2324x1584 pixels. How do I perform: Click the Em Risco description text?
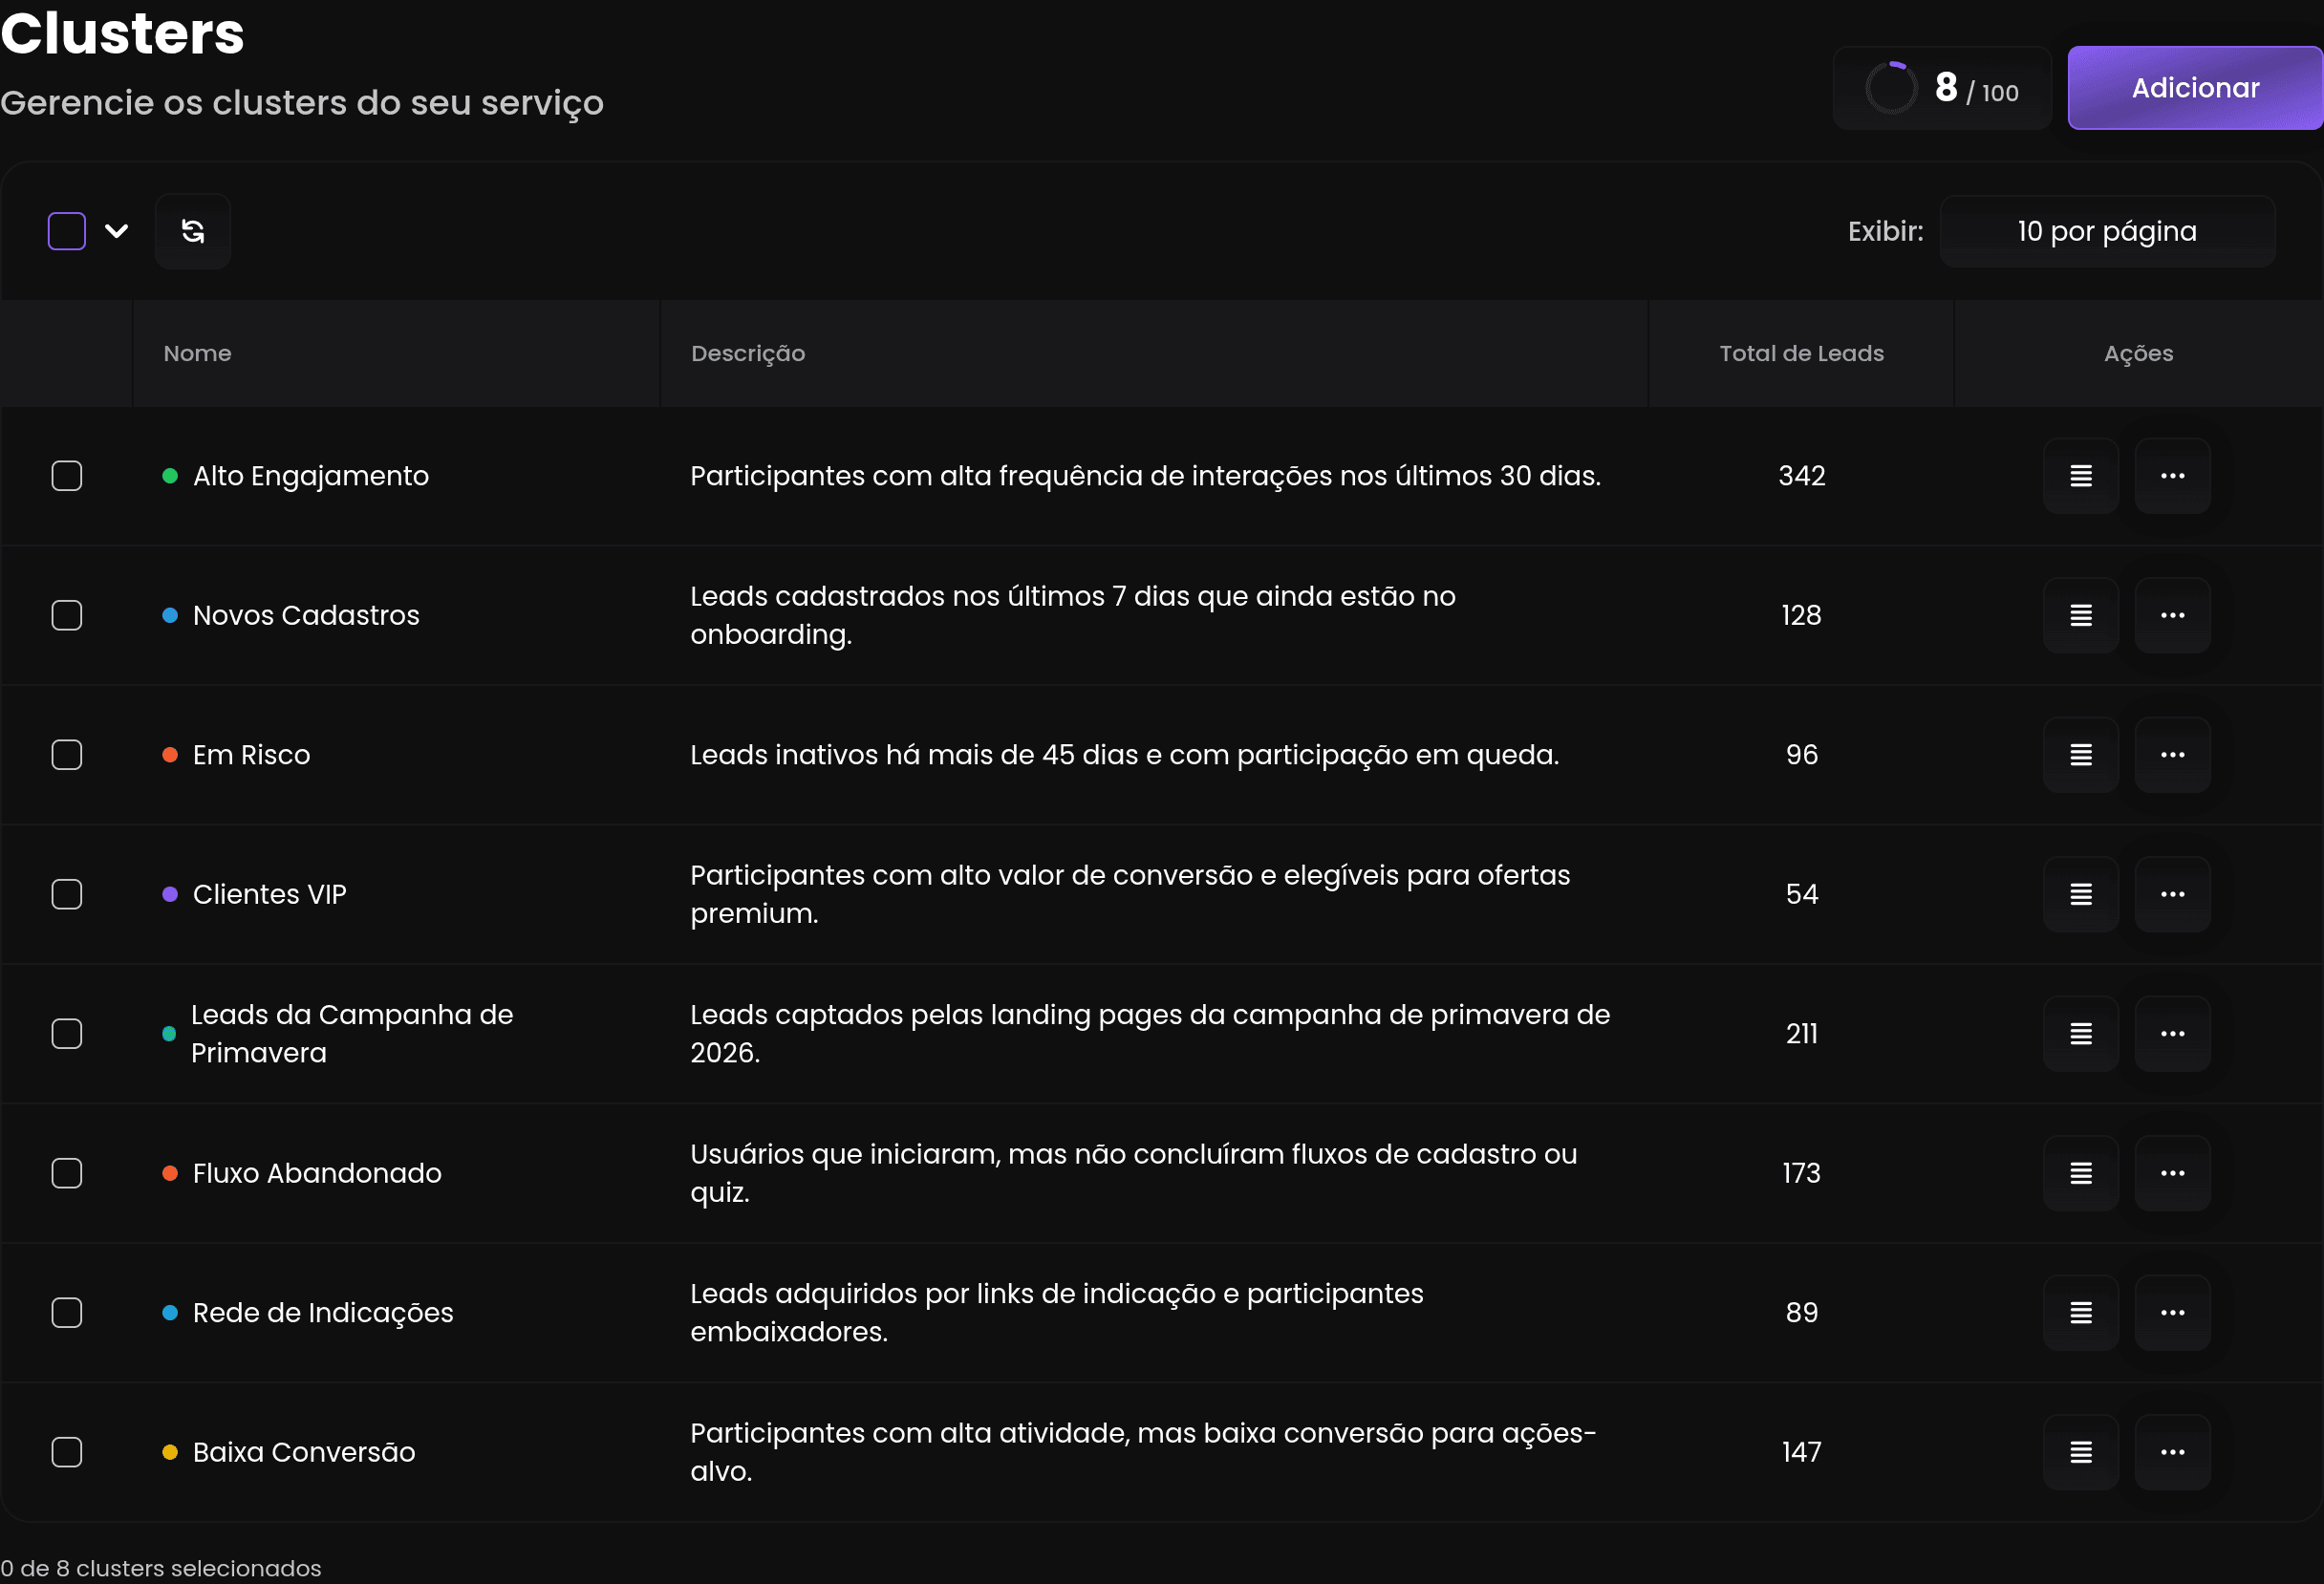click(1125, 755)
